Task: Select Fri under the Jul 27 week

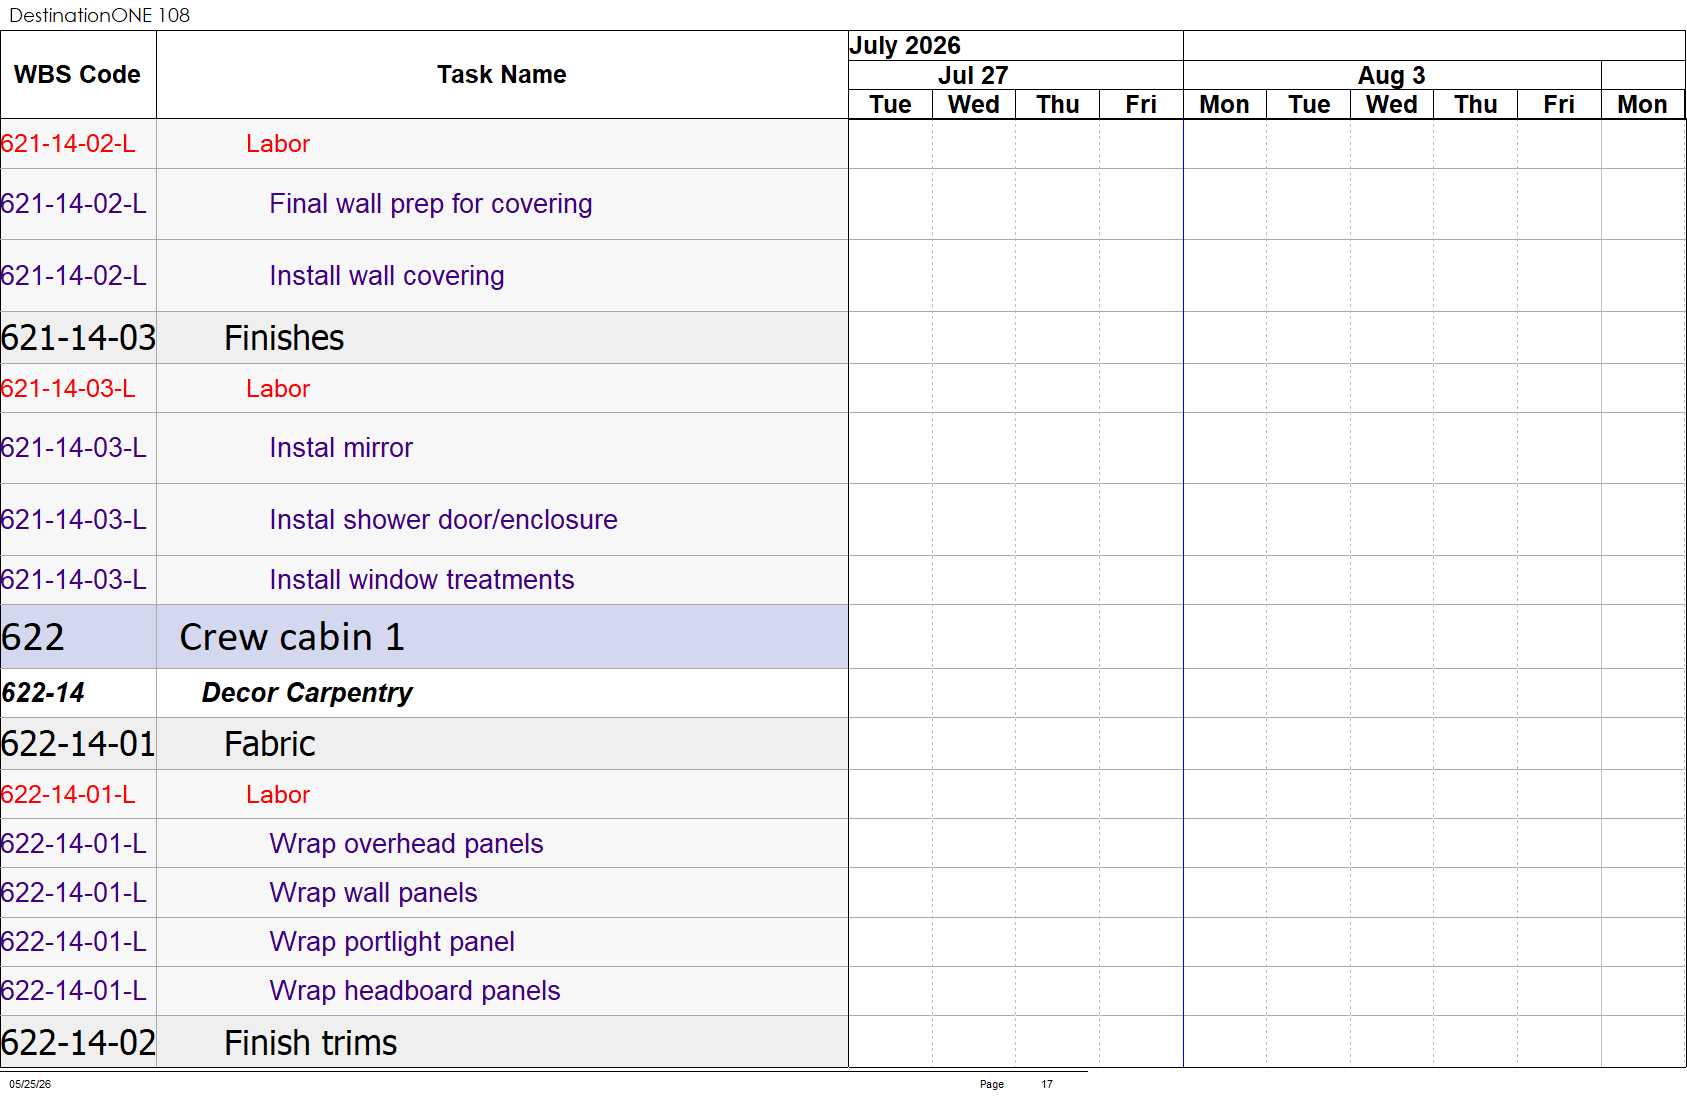Action: pos(1141,105)
